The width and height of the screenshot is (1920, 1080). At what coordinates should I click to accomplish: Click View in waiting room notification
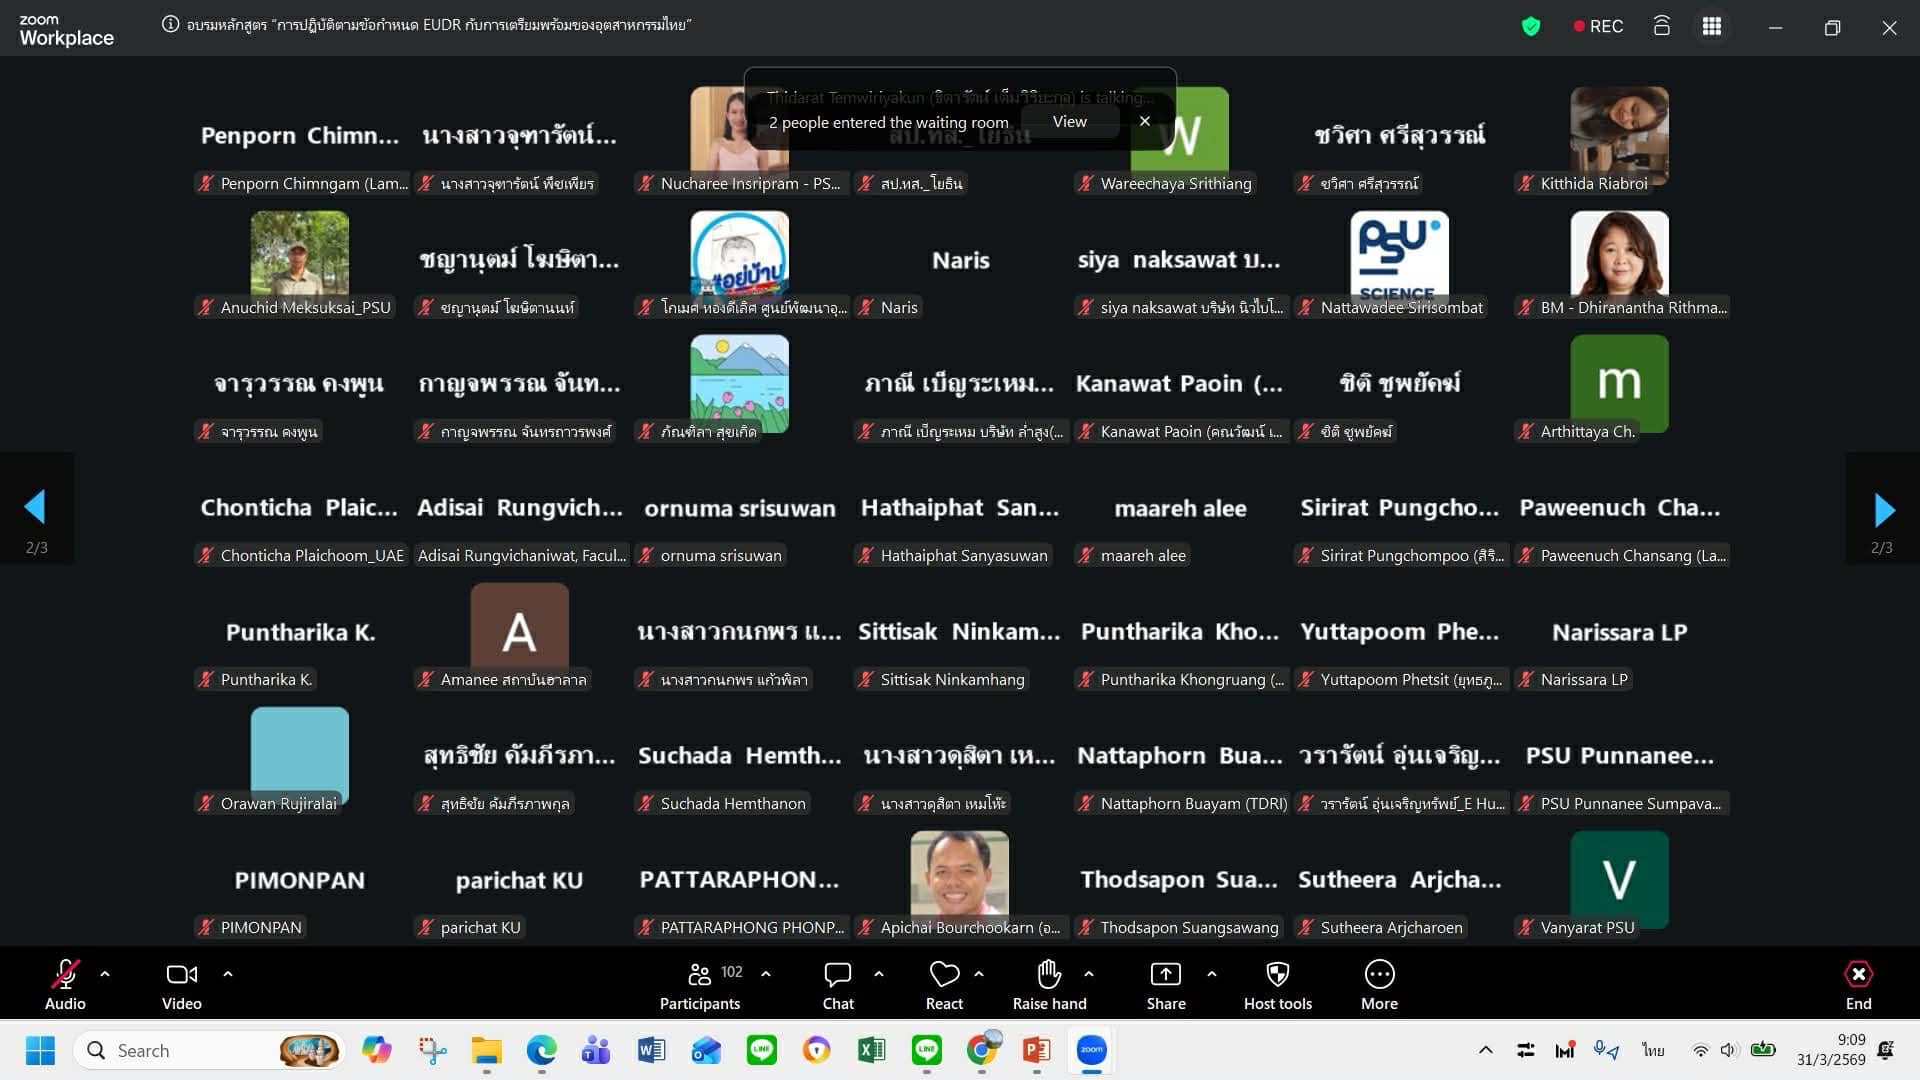(x=1069, y=121)
